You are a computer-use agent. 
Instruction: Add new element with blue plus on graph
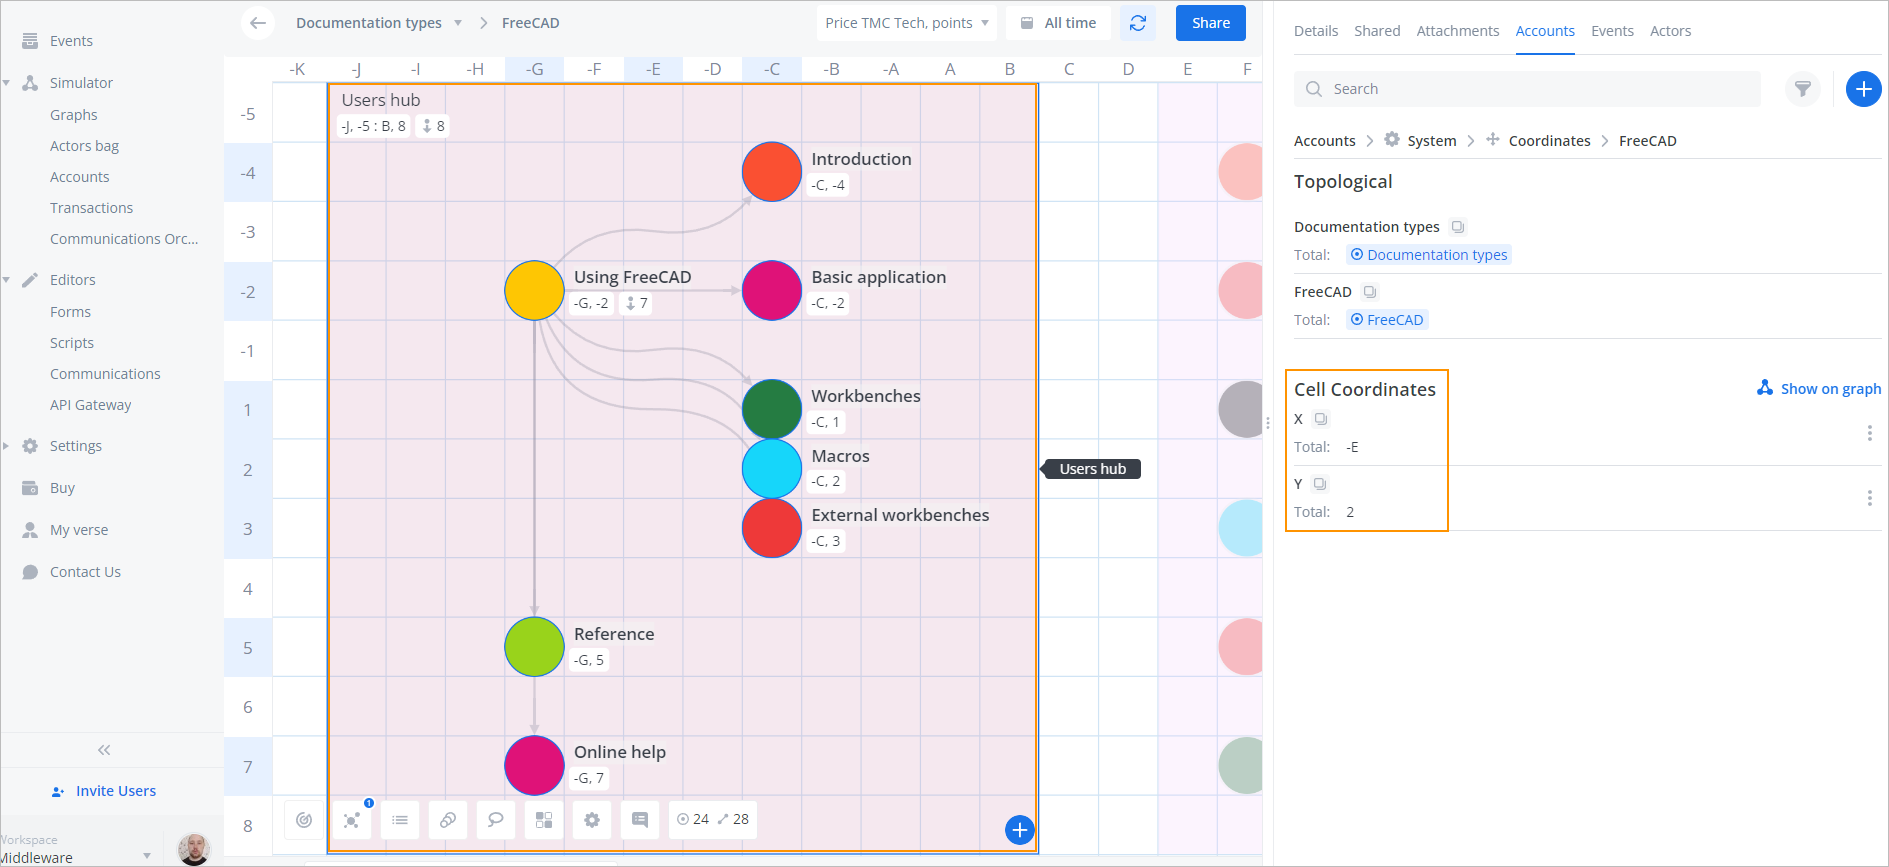click(x=1019, y=830)
